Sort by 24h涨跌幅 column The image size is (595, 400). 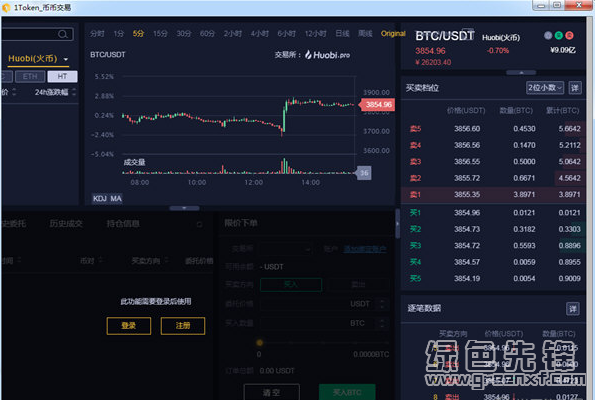(x=55, y=92)
